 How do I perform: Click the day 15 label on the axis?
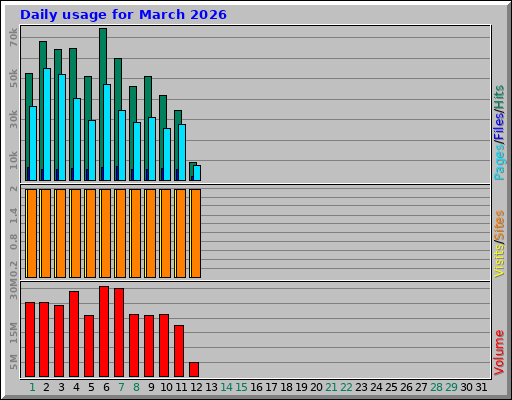pos(241,387)
